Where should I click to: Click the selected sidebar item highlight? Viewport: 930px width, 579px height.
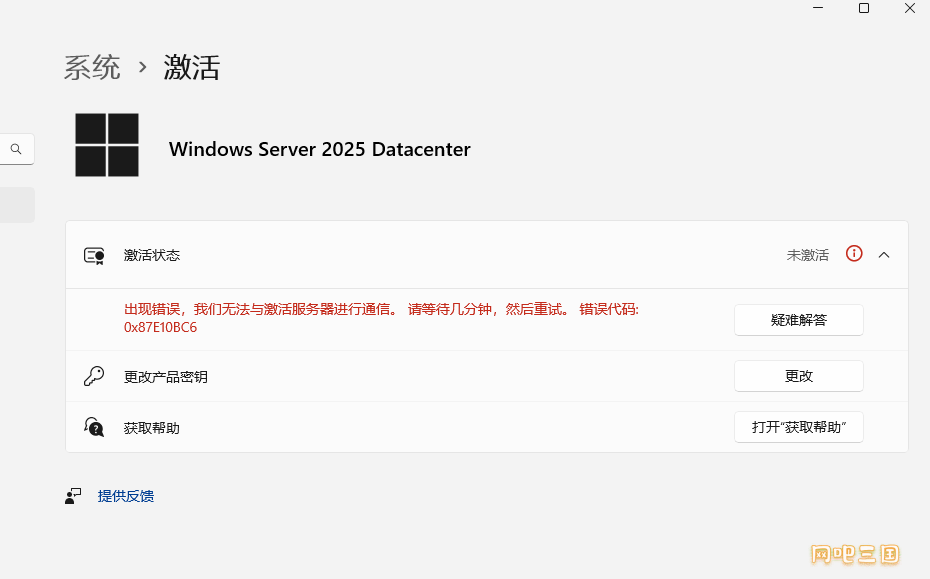pos(17,205)
